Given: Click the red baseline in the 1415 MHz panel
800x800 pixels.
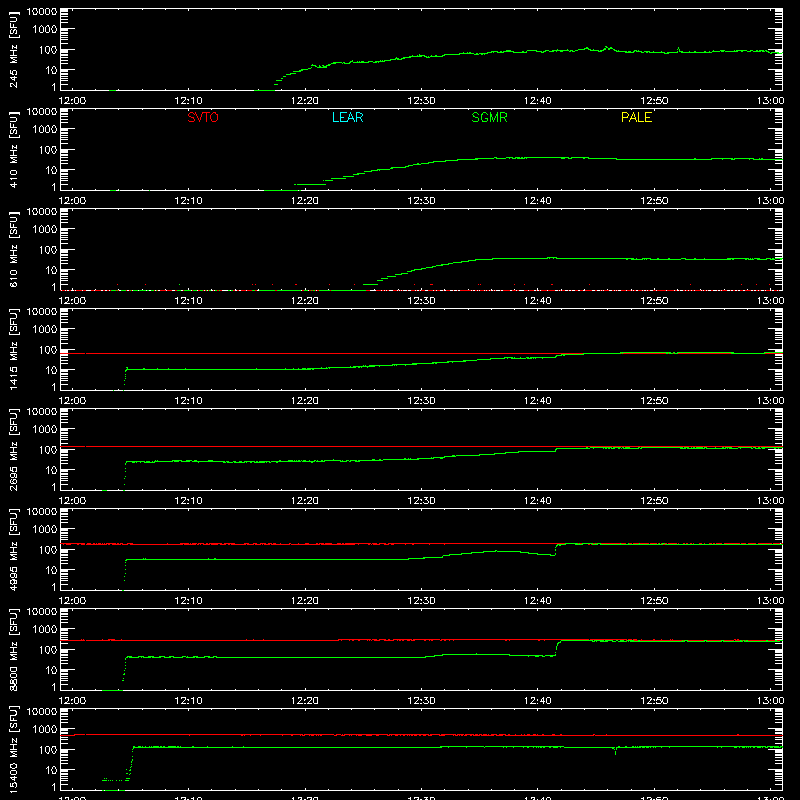Looking at the screenshot, I should pos(421,353).
